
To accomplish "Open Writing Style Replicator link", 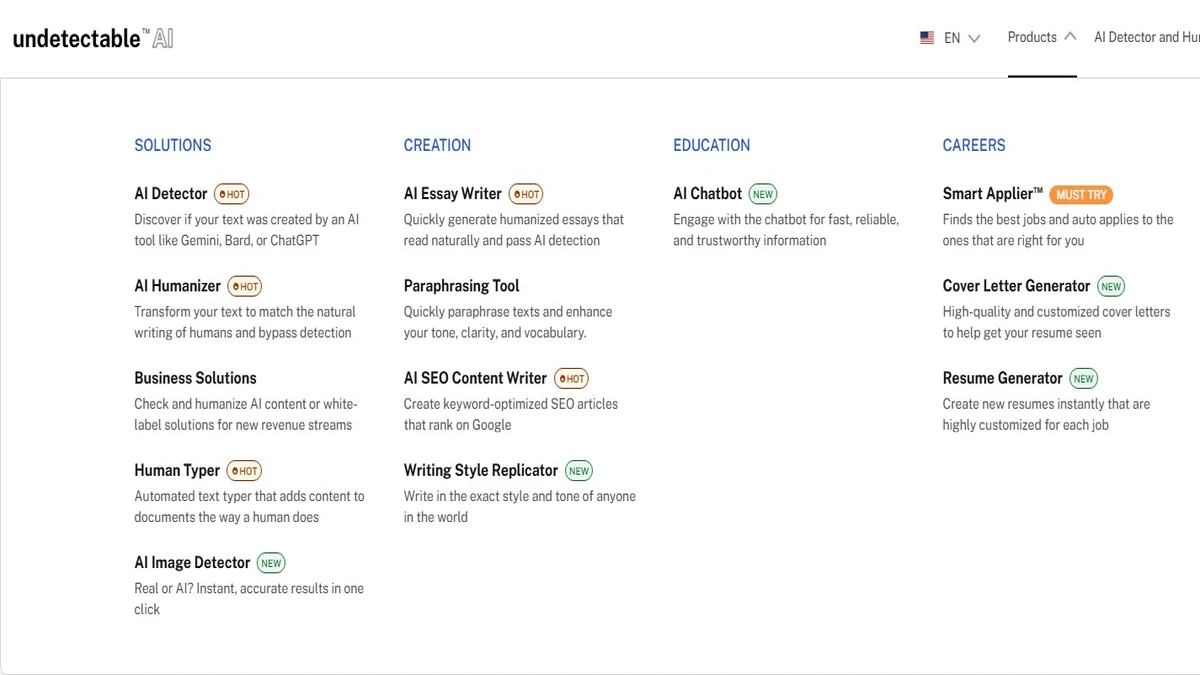I will point(481,470).
